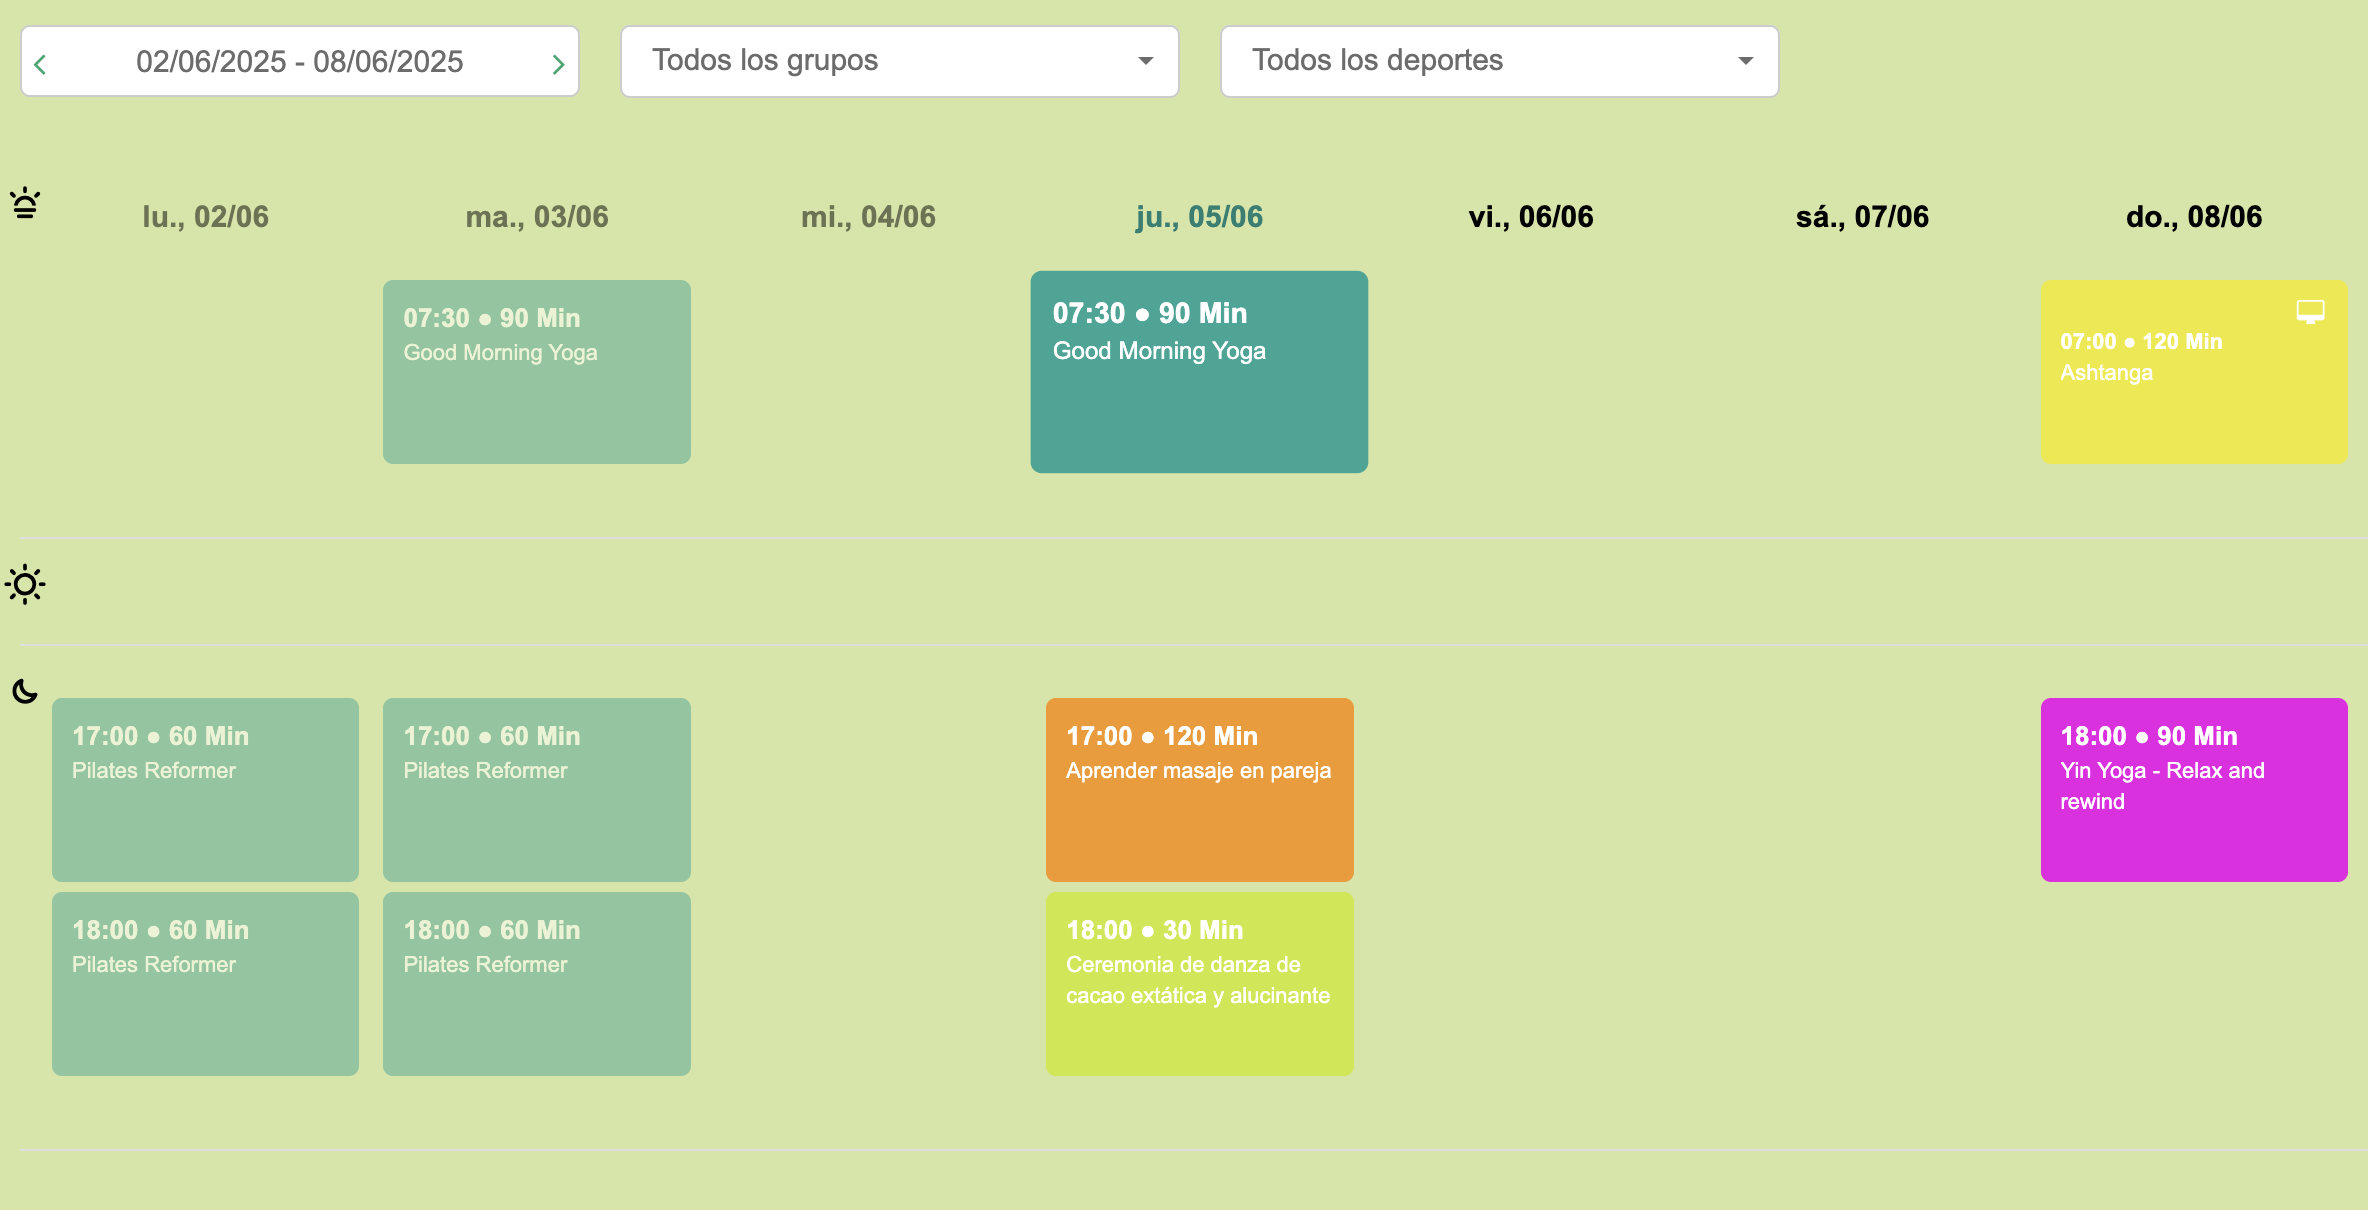Advance to next week with right chevron
Viewport: 2368px width, 1210px height.
[x=558, y=65]
